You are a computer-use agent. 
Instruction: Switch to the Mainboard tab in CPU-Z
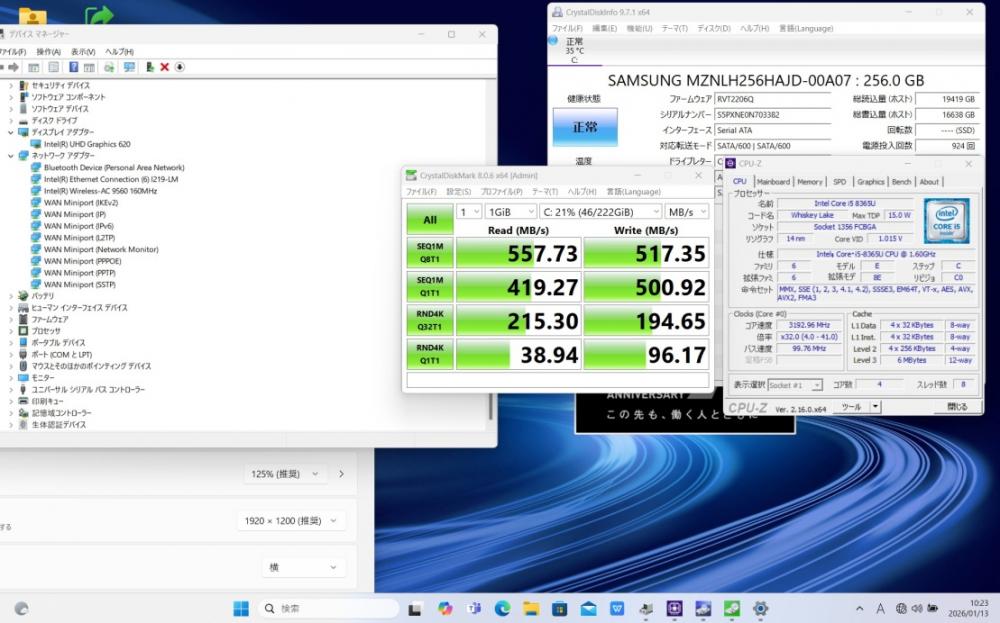coord(773,182)
